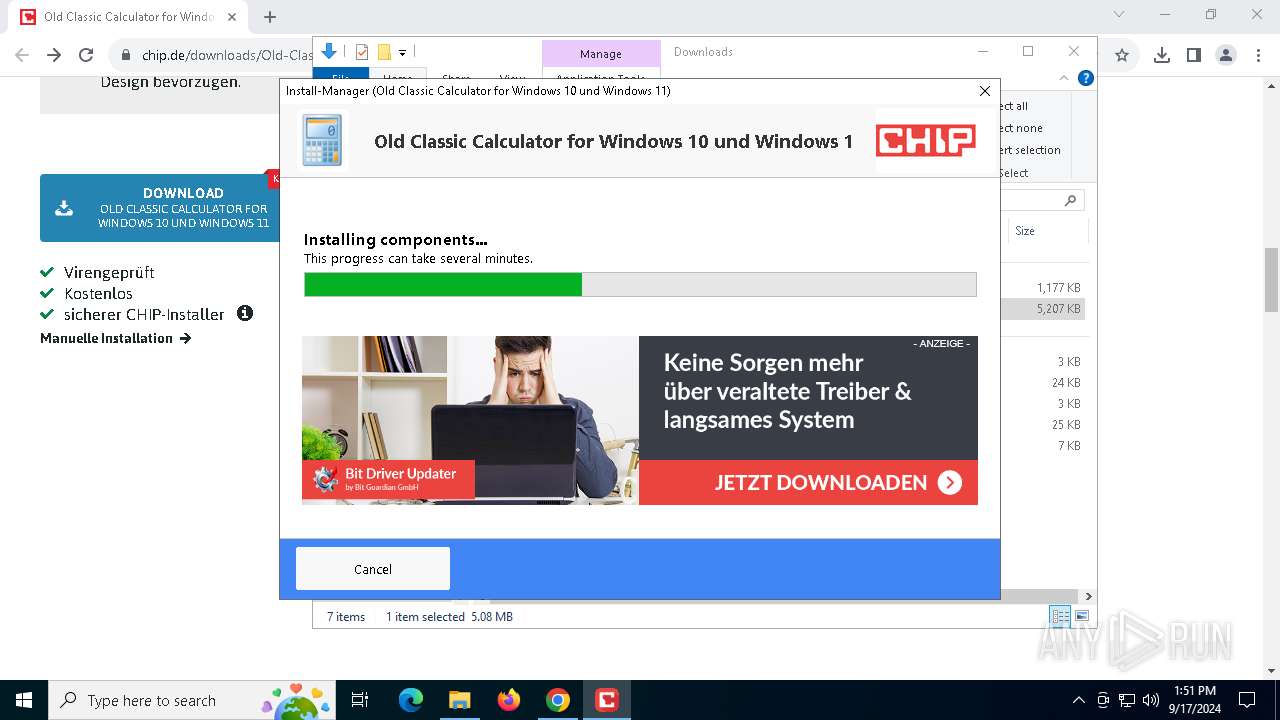Image resolution: width=1280 pixels, height=720 pixels.
Task: Open the Chrome three-dot menu
Action: (x=1258, y=55)
